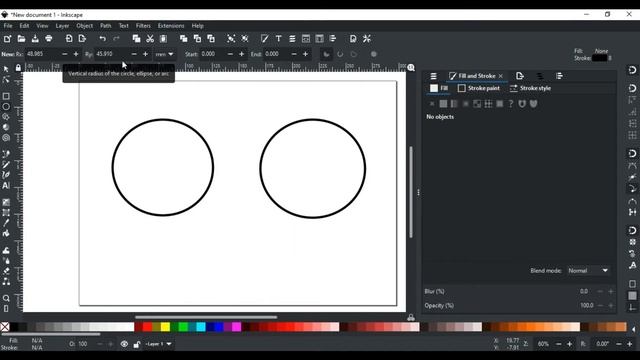This screenshot has height=360, width=640.
Task: Select the Selector arrow tool
Action: click(6, 69)
